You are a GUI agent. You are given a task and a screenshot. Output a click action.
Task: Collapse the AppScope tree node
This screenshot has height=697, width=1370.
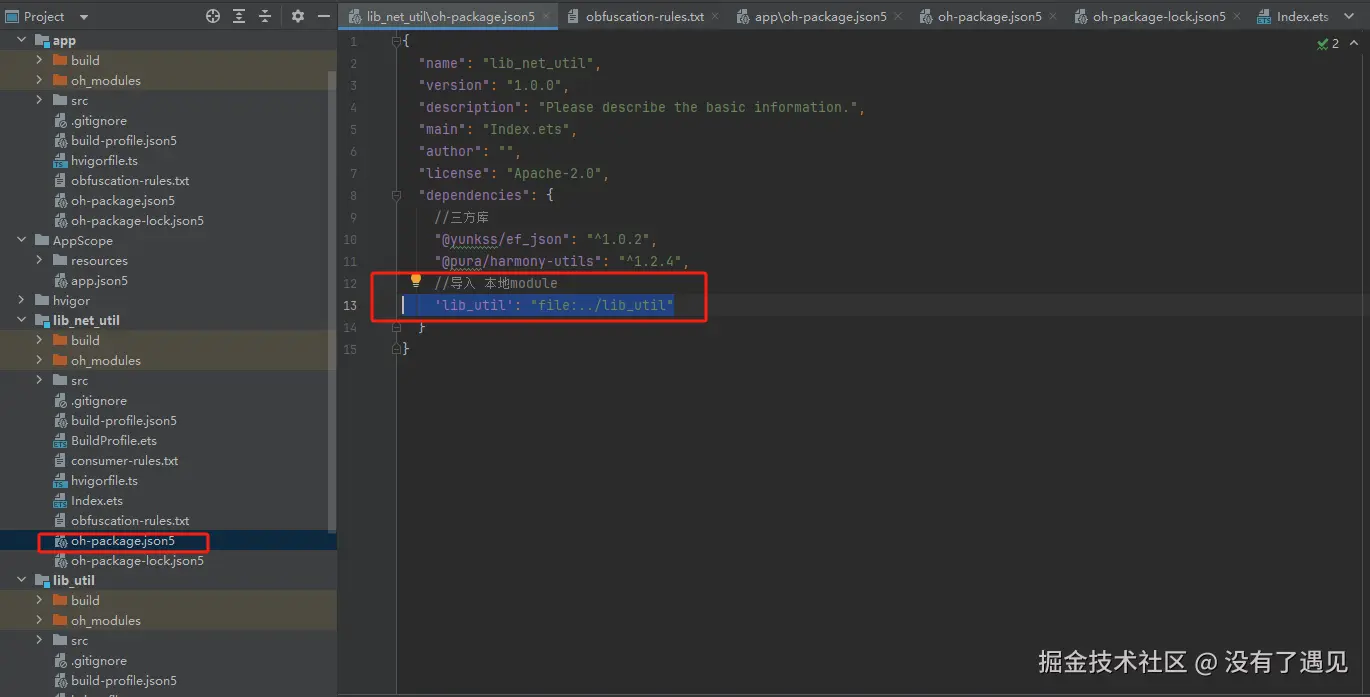click(x=21, y=240)
